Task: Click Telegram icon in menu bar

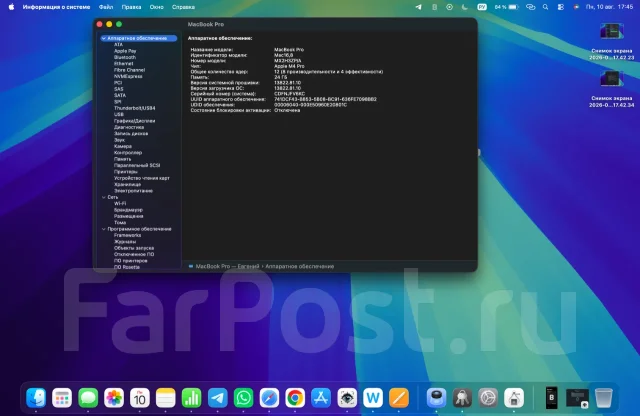Action: (418, 7)
